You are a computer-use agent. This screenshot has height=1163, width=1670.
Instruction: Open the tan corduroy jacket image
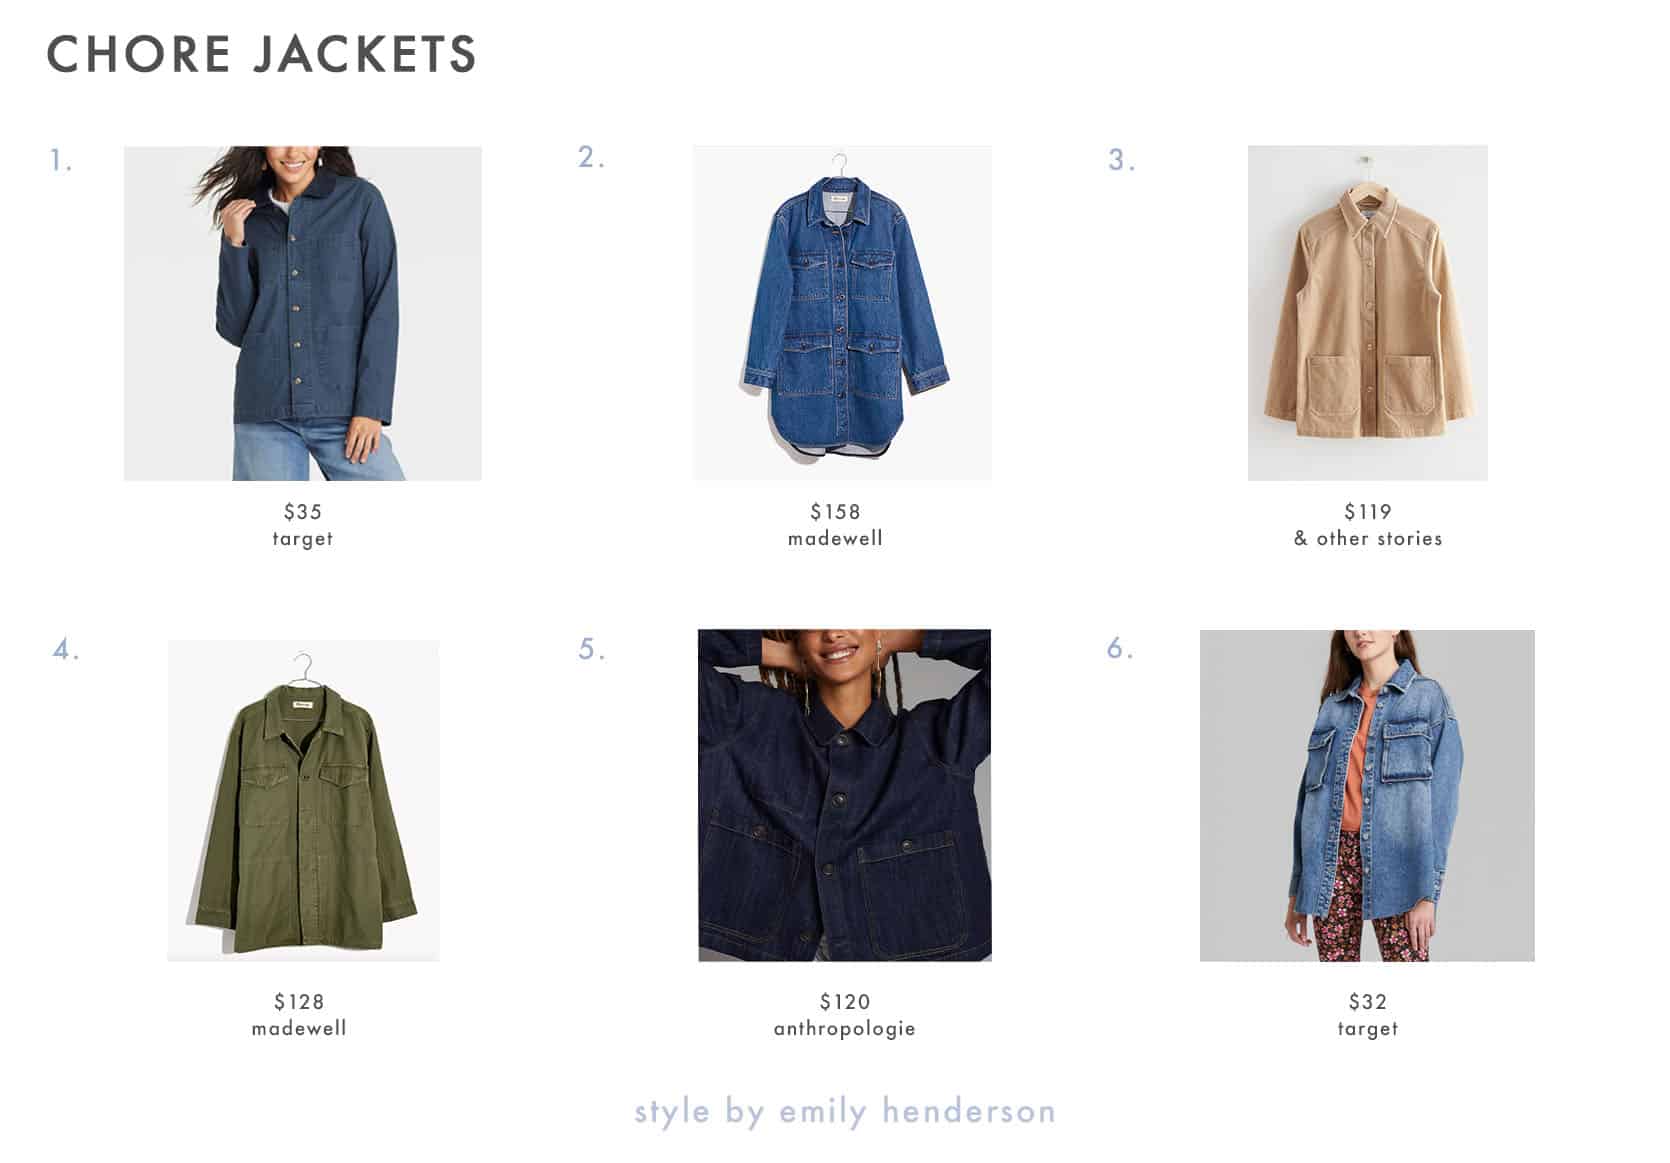(1367, 313)
